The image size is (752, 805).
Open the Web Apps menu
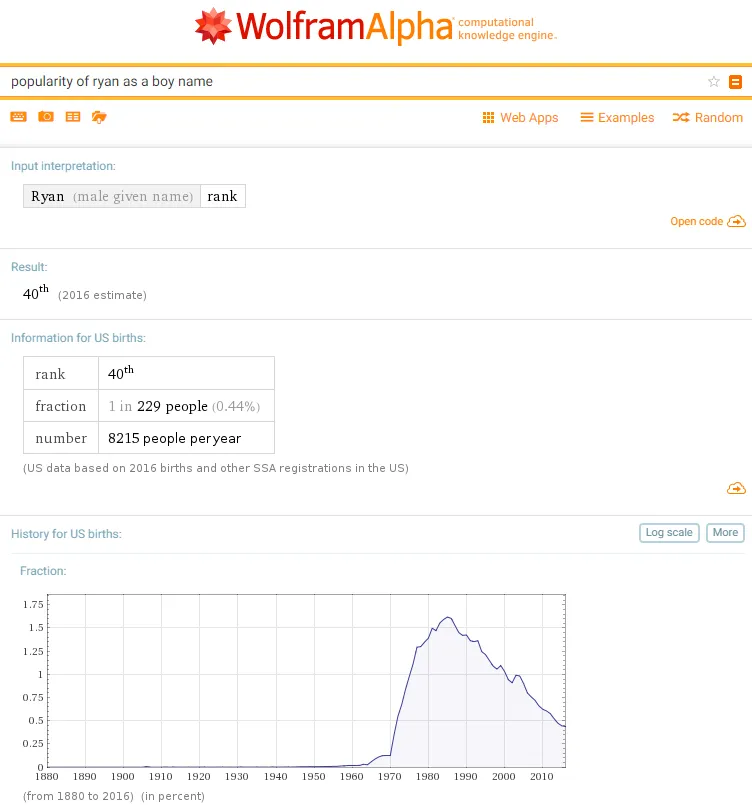click(520, 118)
